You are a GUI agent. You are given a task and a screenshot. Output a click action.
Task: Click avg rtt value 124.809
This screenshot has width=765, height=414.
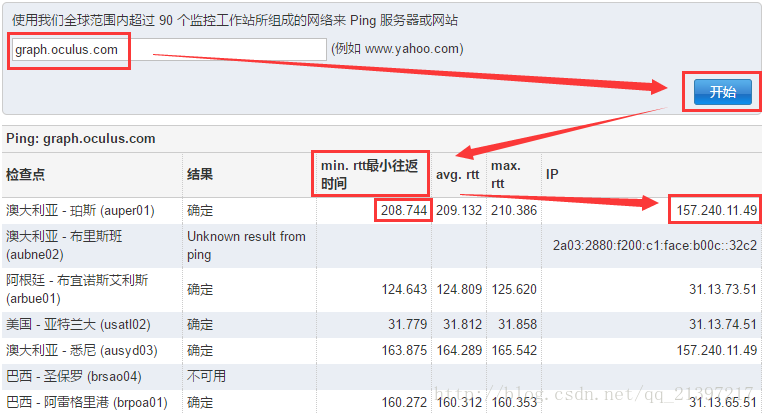pyautogui.click(x=459, y=289)
